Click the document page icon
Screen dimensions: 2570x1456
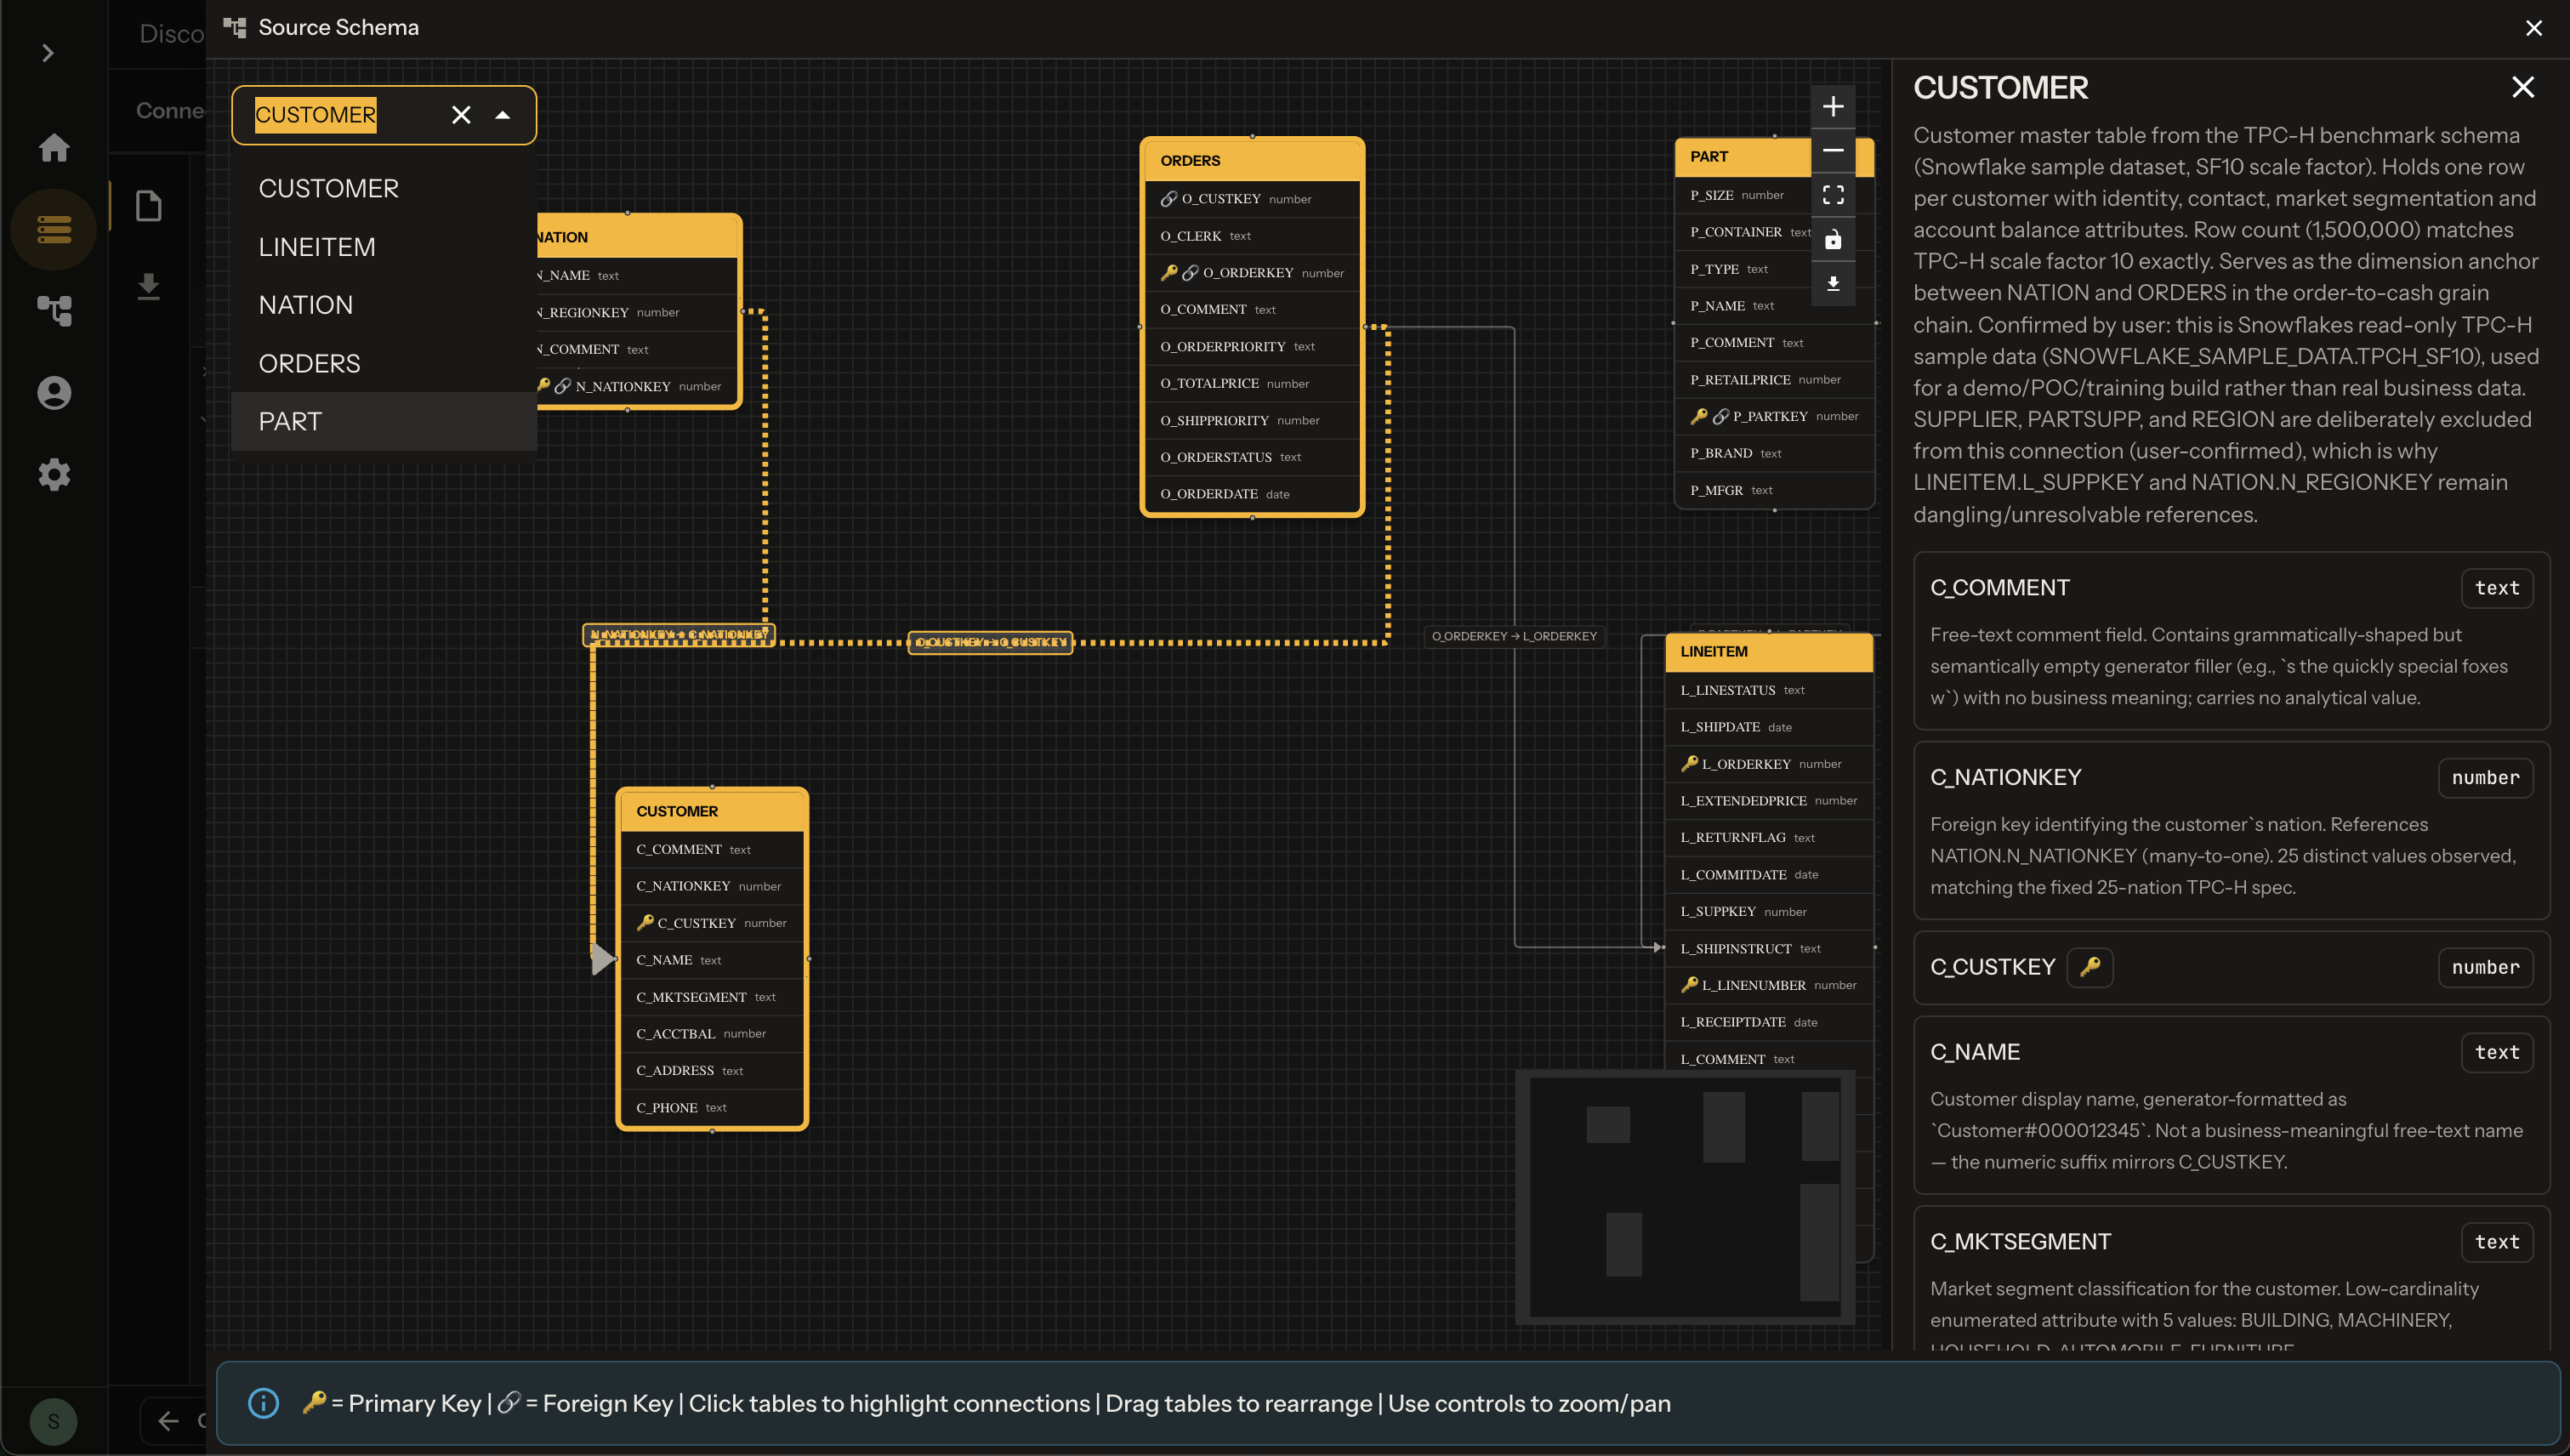pyautogui.click(x=149, y=206)
